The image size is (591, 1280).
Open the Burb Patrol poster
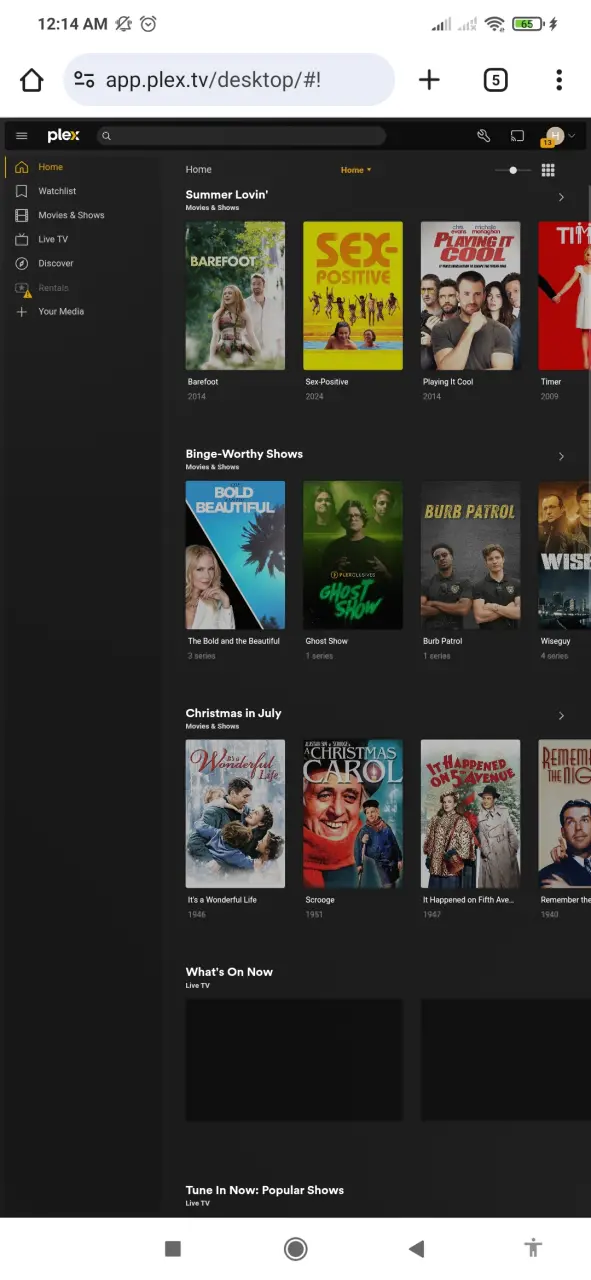coord(470,555)
